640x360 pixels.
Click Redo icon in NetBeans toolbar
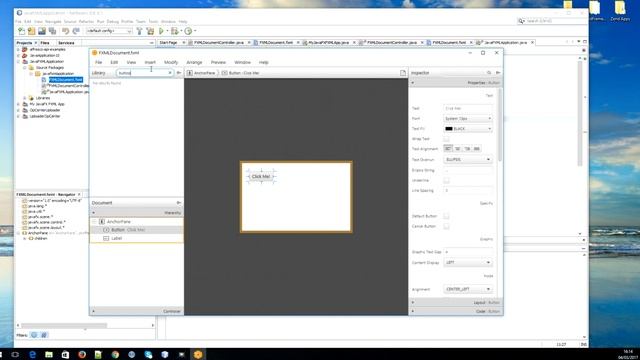pyautogui.click(x=76, y=31)
